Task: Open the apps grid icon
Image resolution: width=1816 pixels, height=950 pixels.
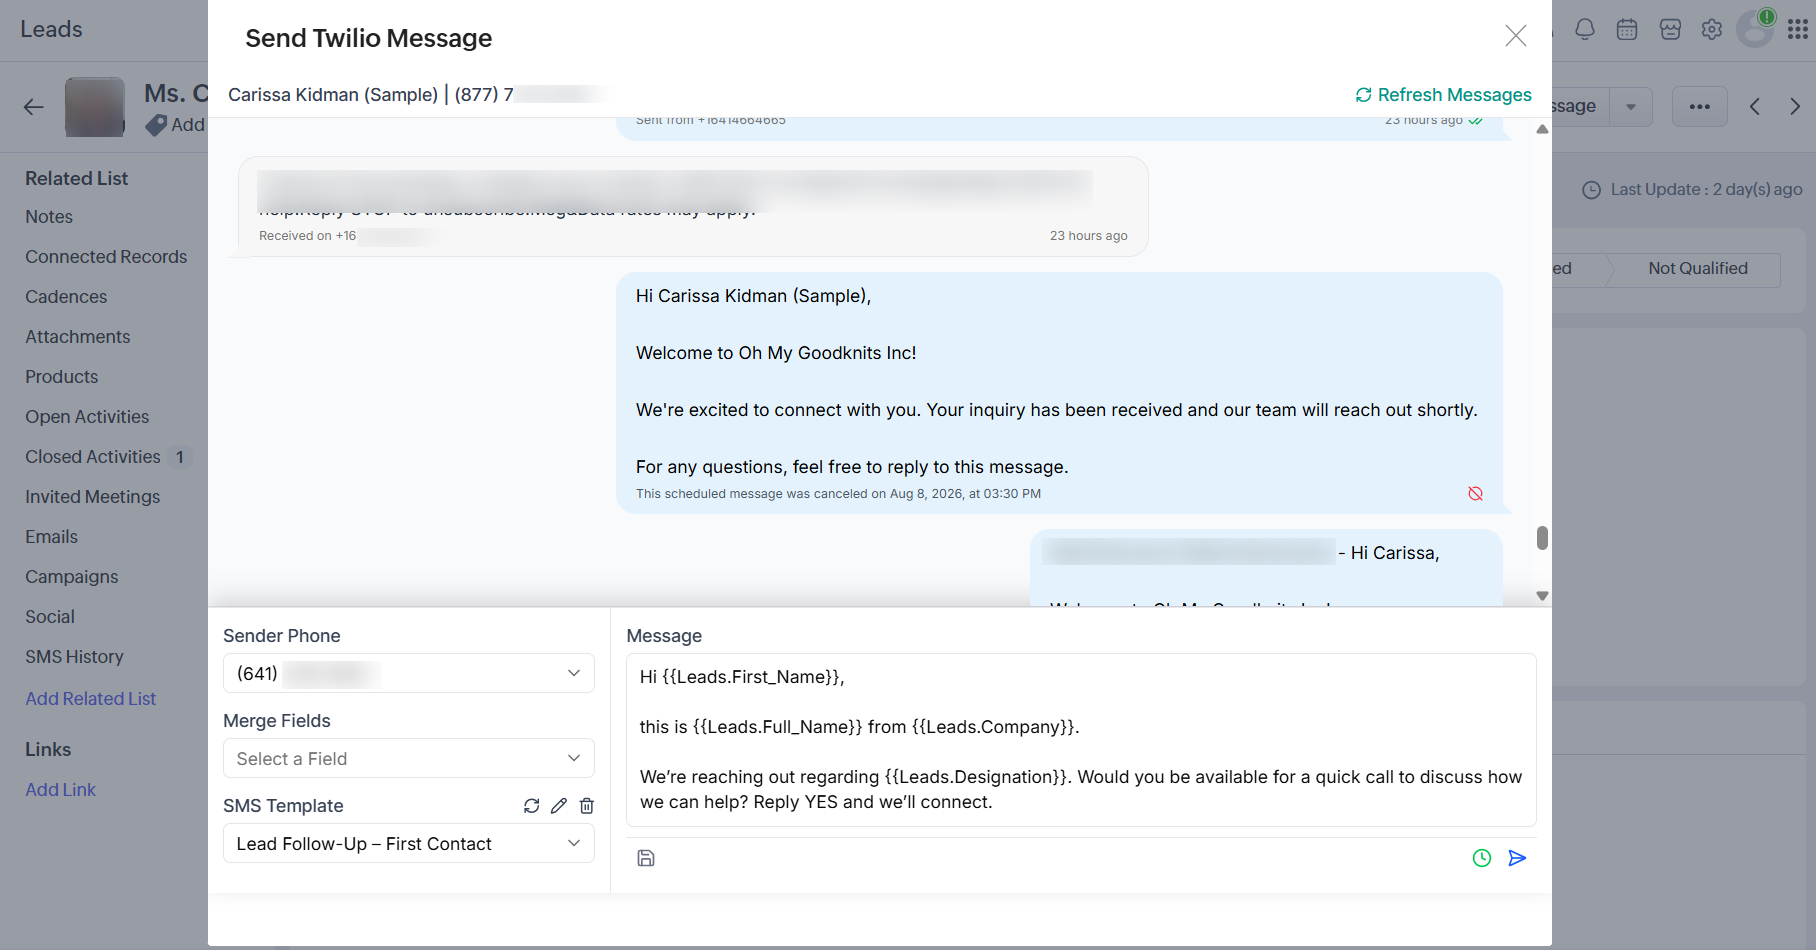Action: coord(1797,30)
